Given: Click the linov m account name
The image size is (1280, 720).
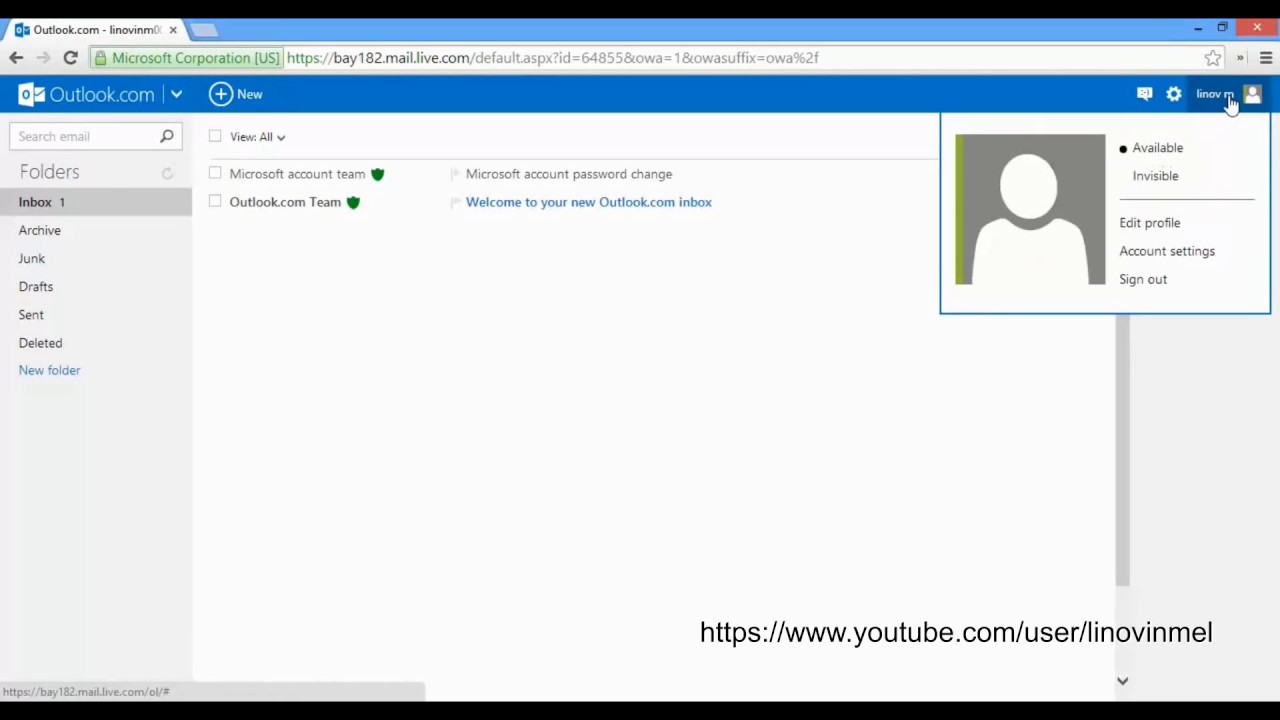Looking at the screenshot, I should point(1214,94).
